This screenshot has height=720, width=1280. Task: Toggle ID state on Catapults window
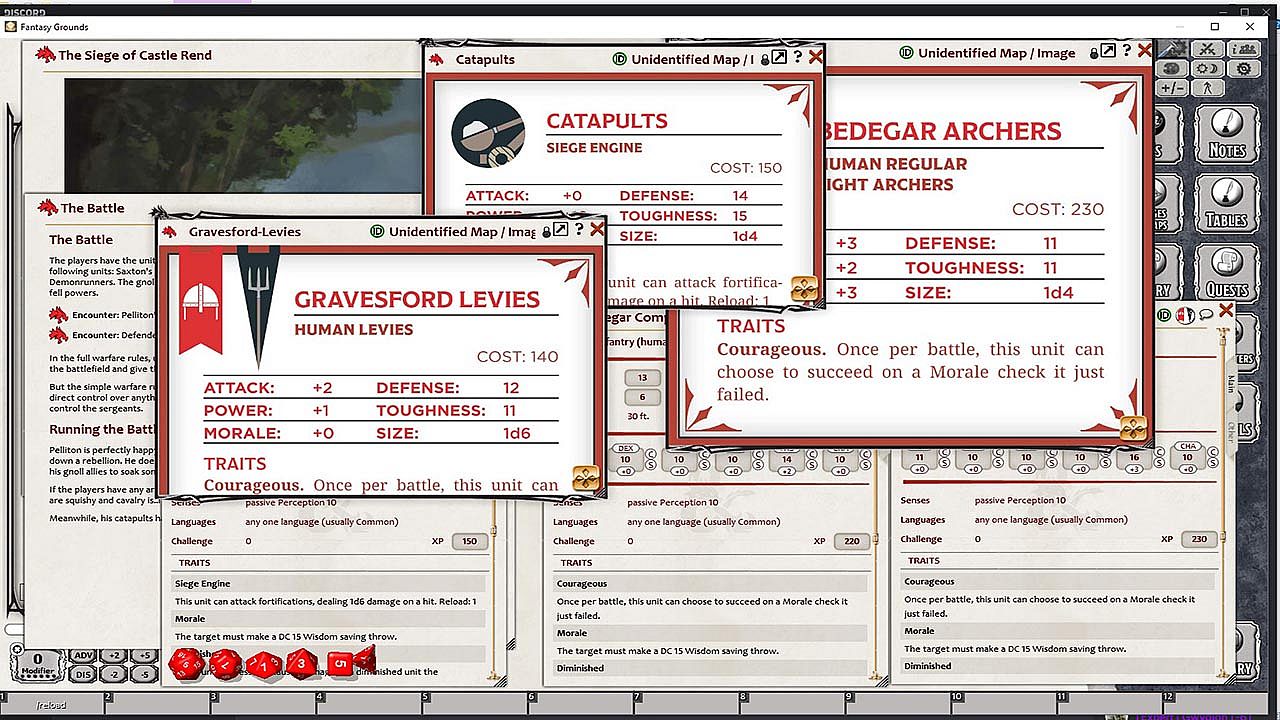tap(619, 59)
